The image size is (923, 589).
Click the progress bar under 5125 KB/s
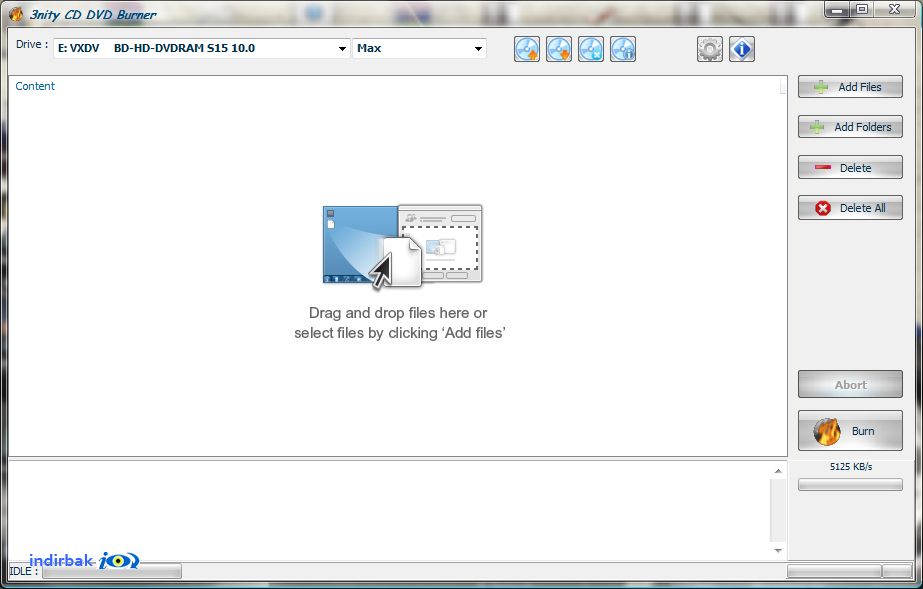850,485
